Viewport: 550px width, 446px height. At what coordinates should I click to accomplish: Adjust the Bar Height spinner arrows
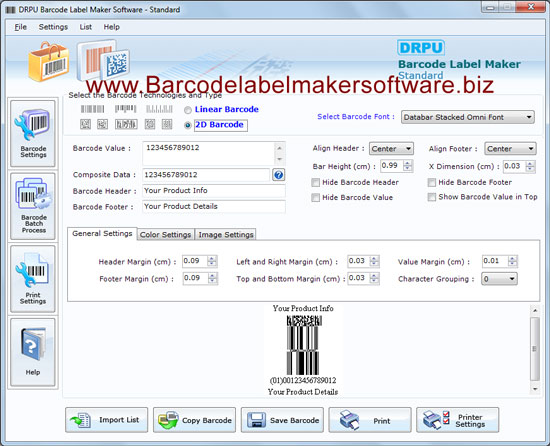tap(408, 166)
